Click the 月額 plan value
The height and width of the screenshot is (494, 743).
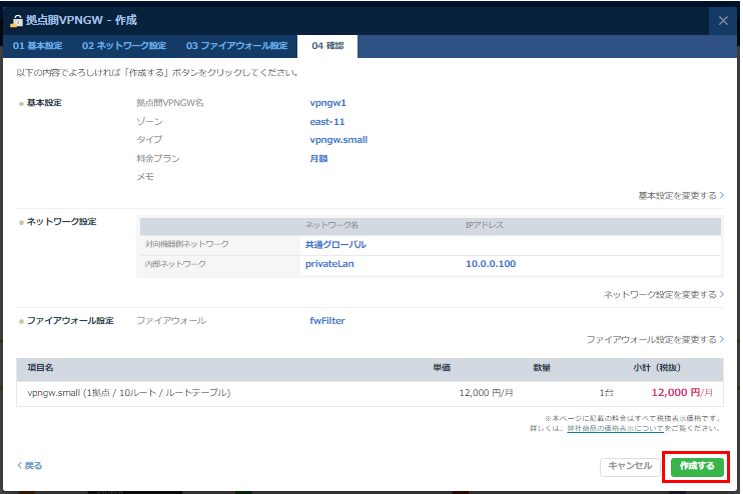pos(318,159)
